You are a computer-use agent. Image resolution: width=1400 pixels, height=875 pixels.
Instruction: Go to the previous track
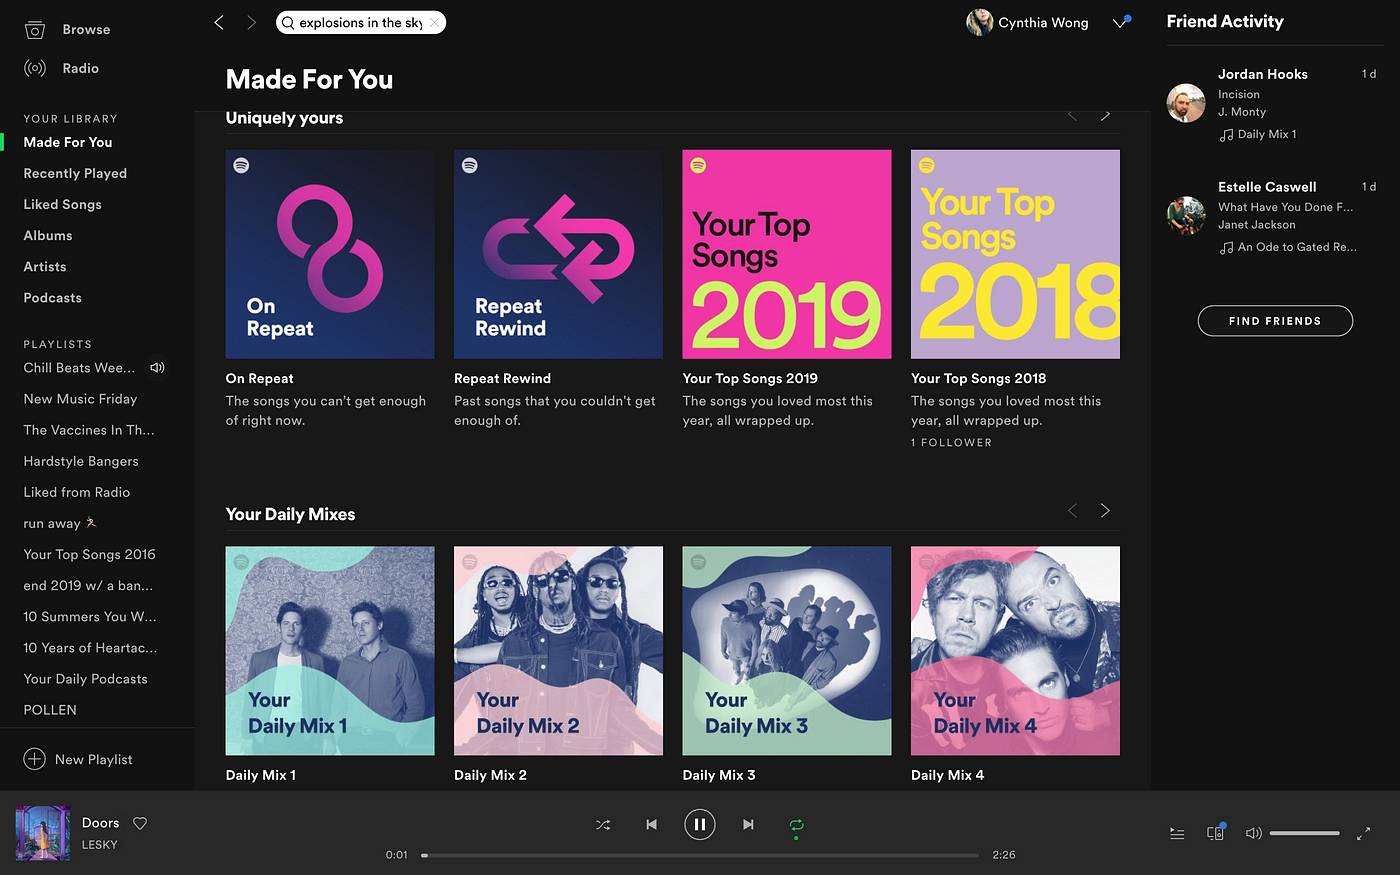coord(651,825)
